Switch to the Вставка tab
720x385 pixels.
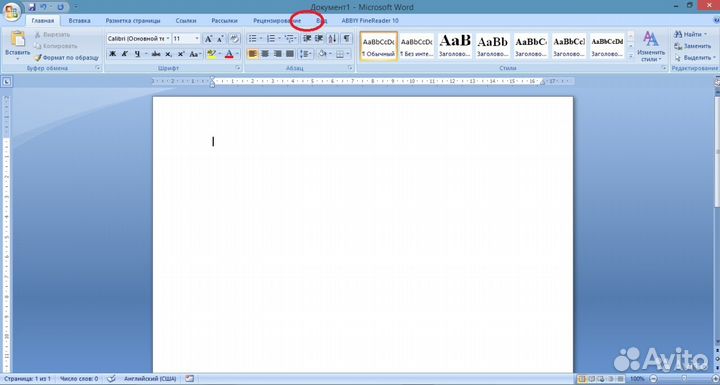pos(79,21)
